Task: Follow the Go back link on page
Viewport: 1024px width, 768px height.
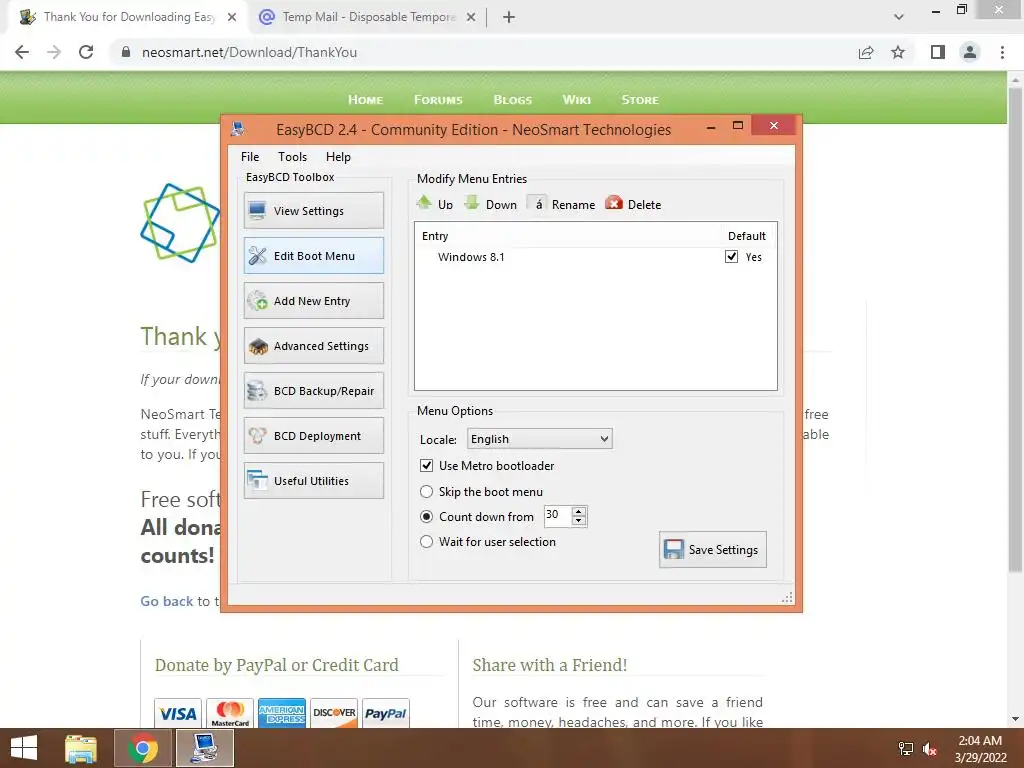Action: [x=167, y=601]
